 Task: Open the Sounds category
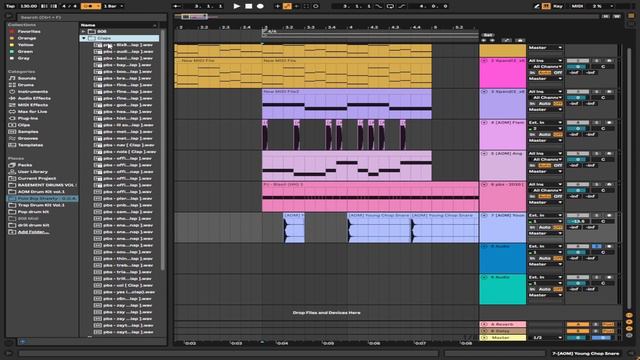[27, 78]
